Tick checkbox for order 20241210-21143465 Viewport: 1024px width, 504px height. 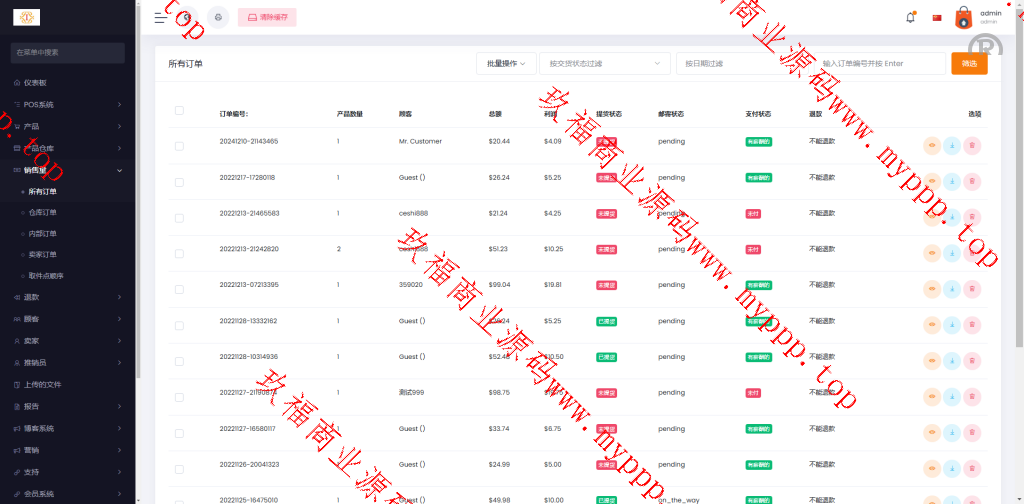(x=179, y=146)
